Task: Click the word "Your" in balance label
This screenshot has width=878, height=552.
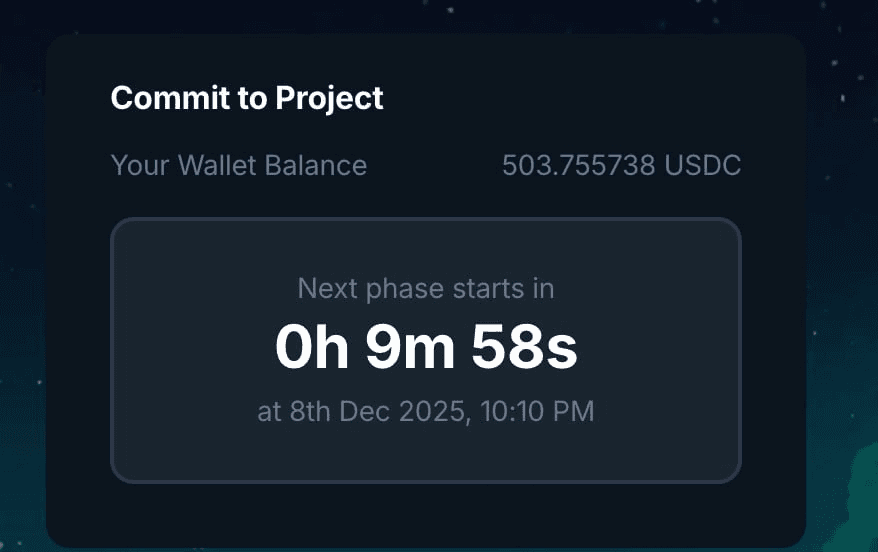Action: pyautogui.click(x=140, y=165)
